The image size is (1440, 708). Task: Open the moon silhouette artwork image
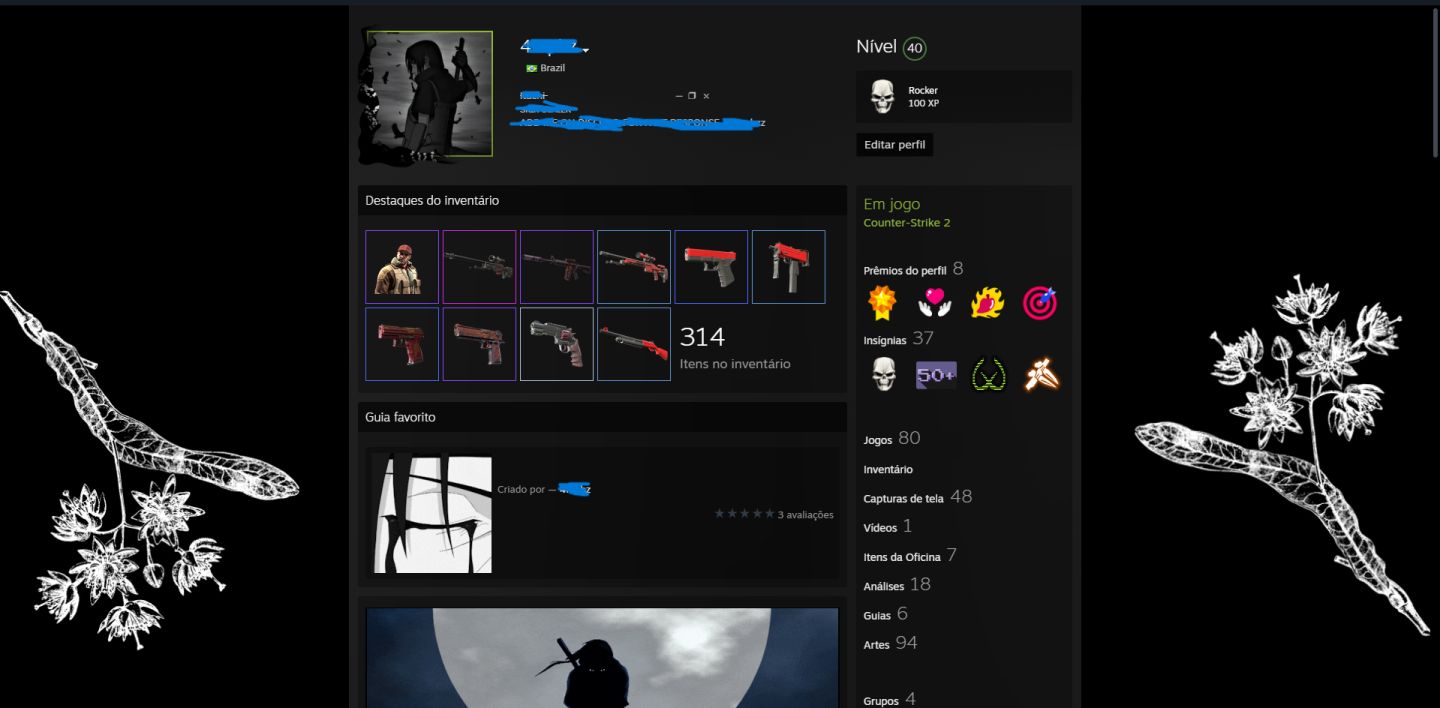pos(602,658)
